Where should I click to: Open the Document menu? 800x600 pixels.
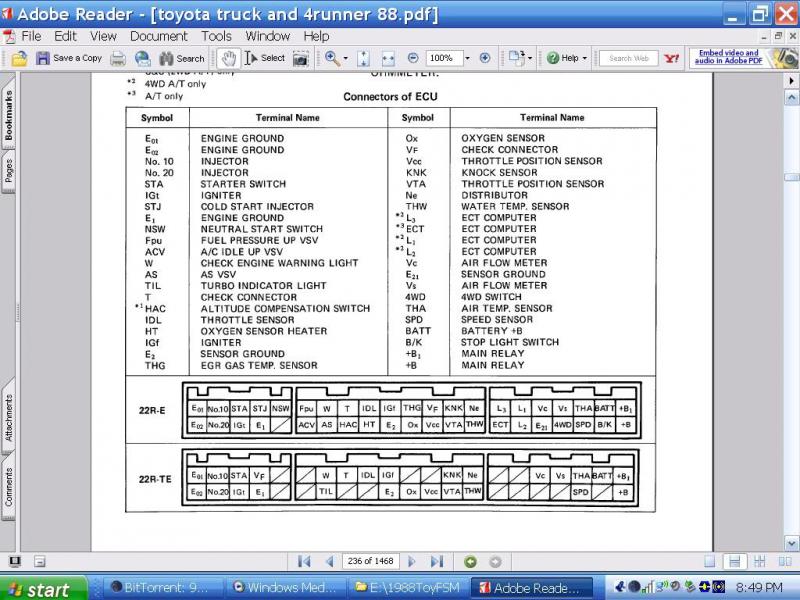pyautogui.click(x=159, y=36)
